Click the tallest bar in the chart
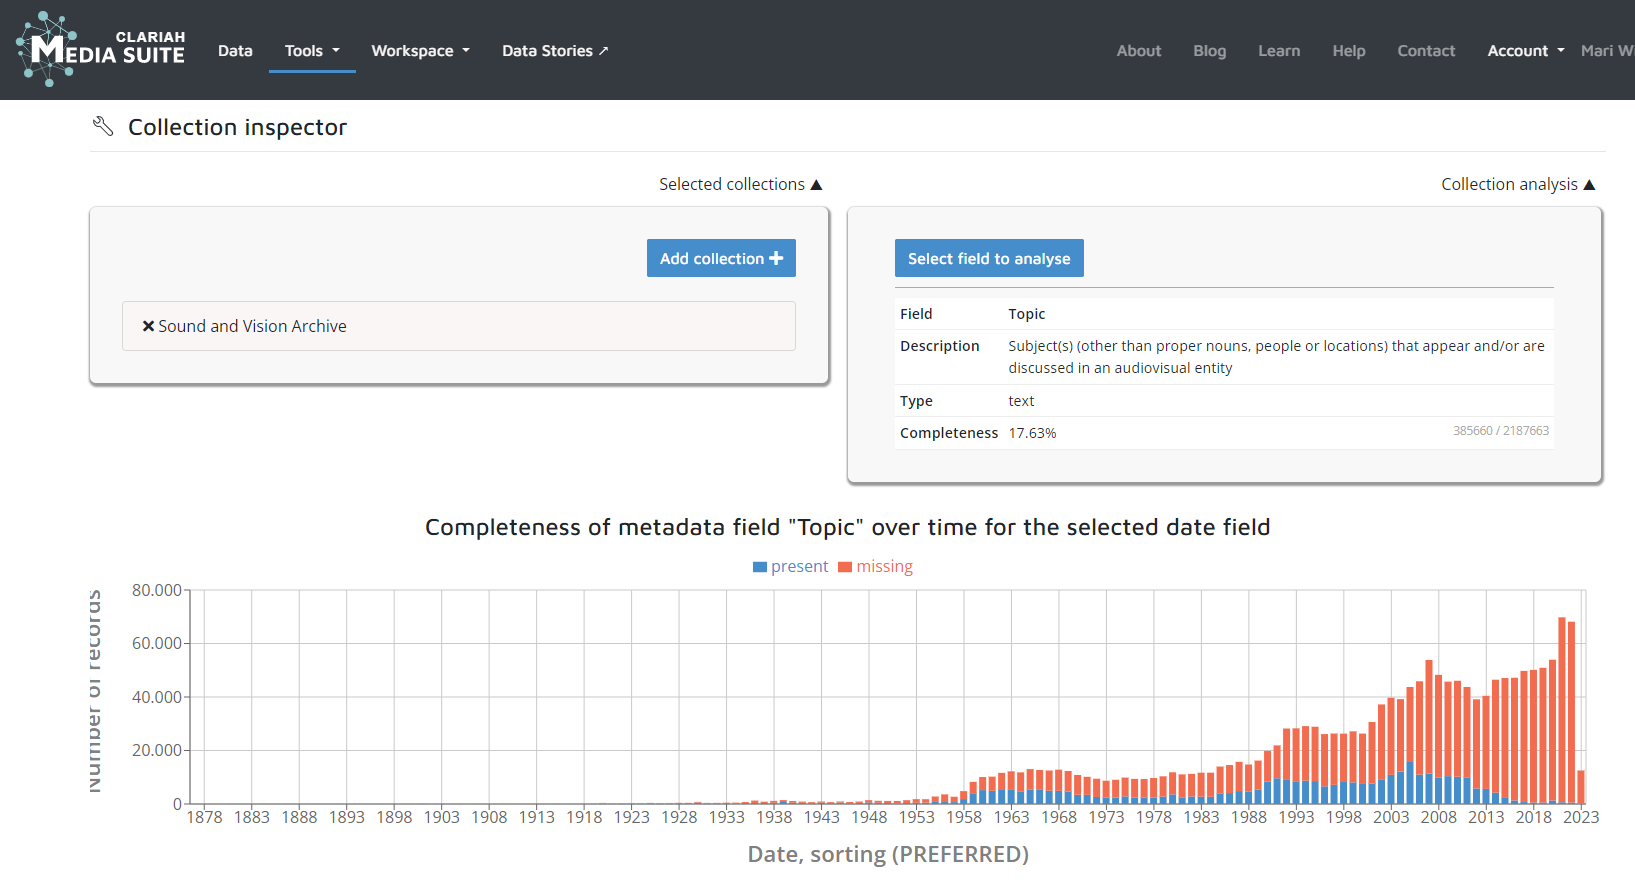The height and width of the screenshot is (882, 1635). [1562, 710]
